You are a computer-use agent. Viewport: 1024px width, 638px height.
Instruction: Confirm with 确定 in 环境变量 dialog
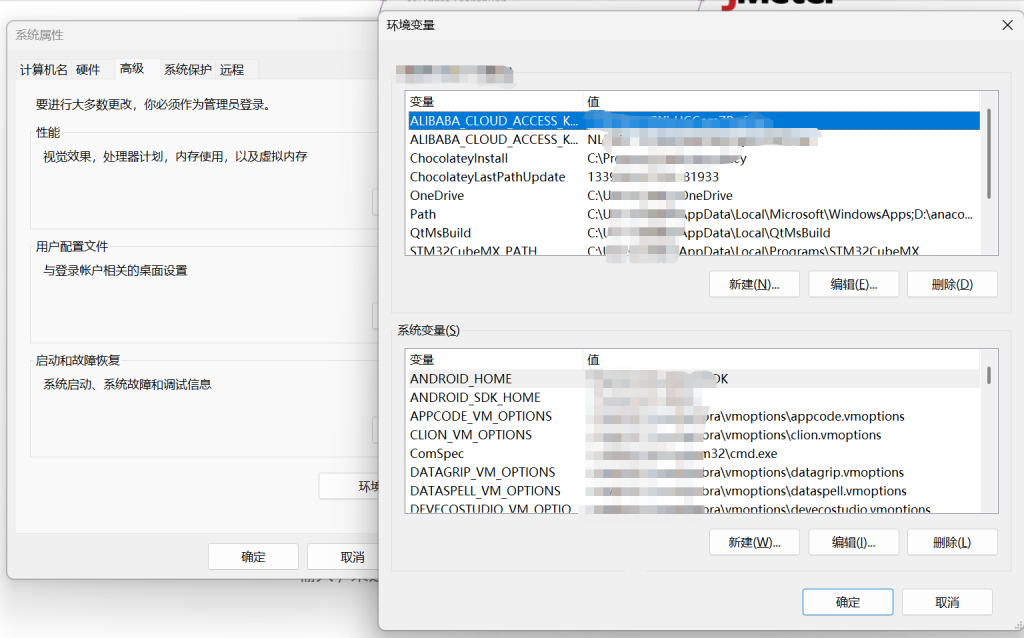pos(847,602)
